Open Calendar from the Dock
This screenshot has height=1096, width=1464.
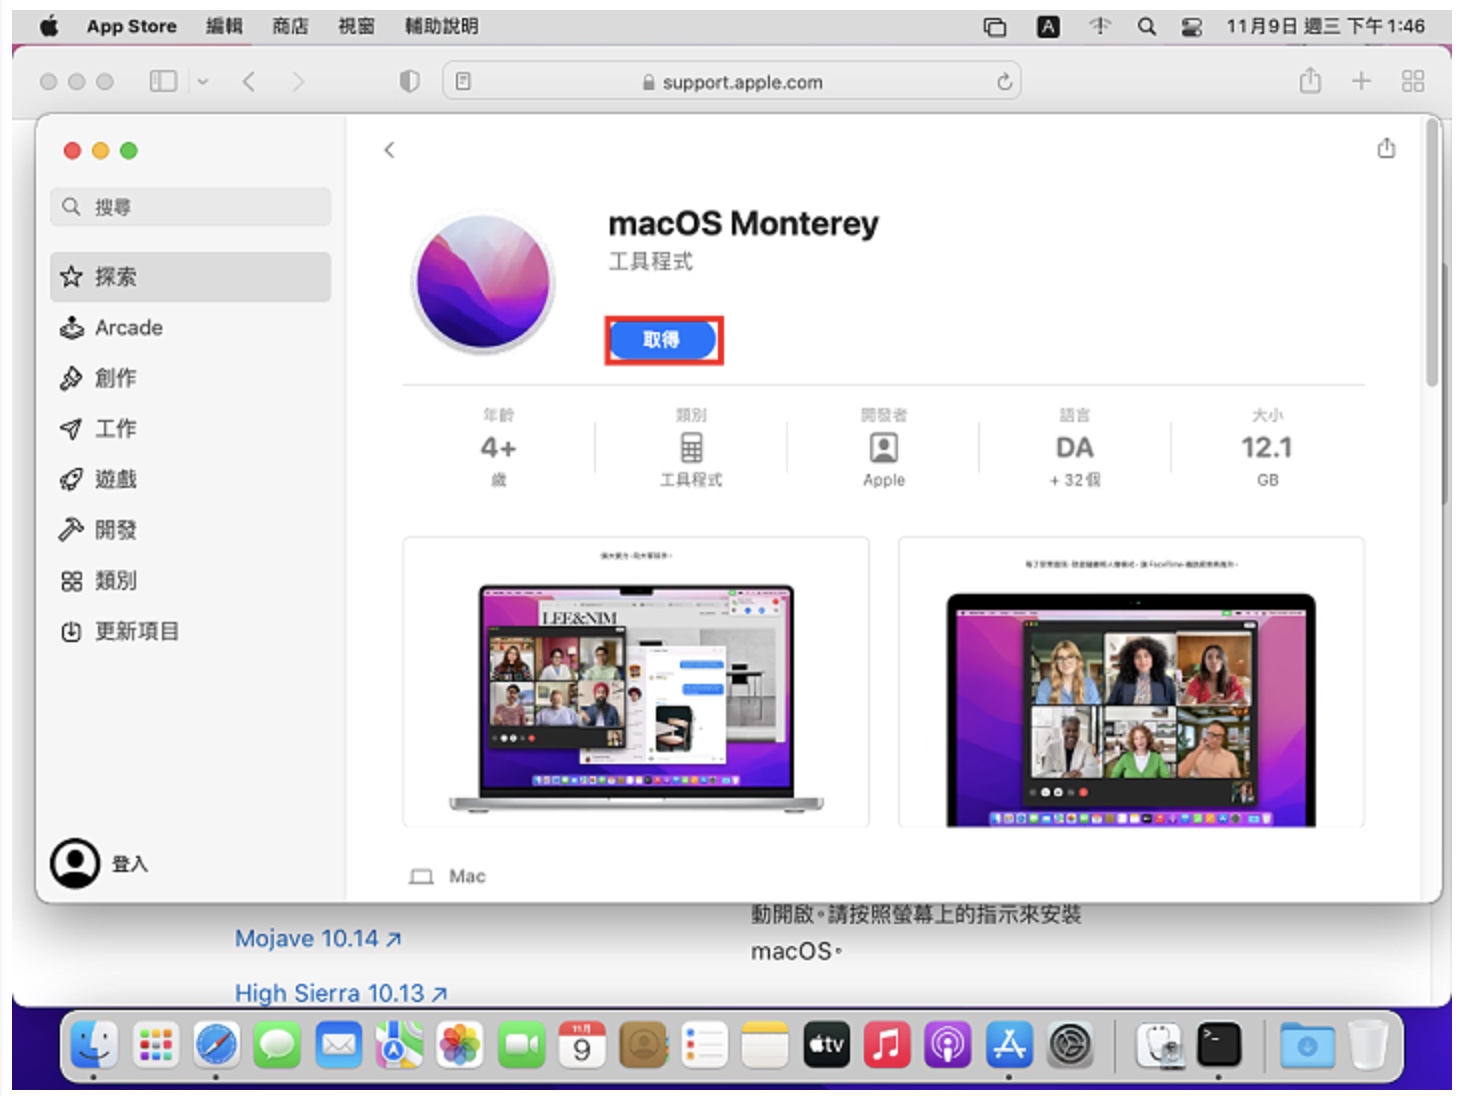pyautogui.click(x=582, y=1046)
